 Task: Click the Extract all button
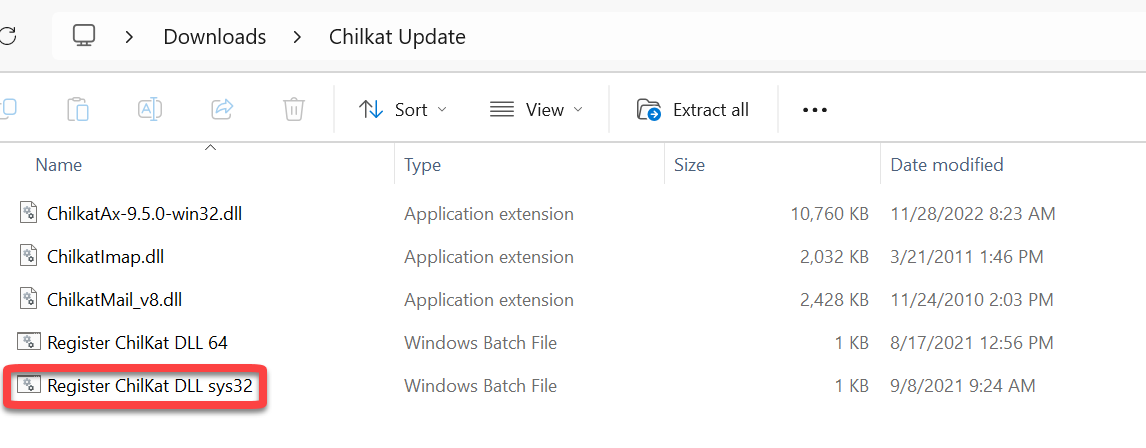[693, 109]
